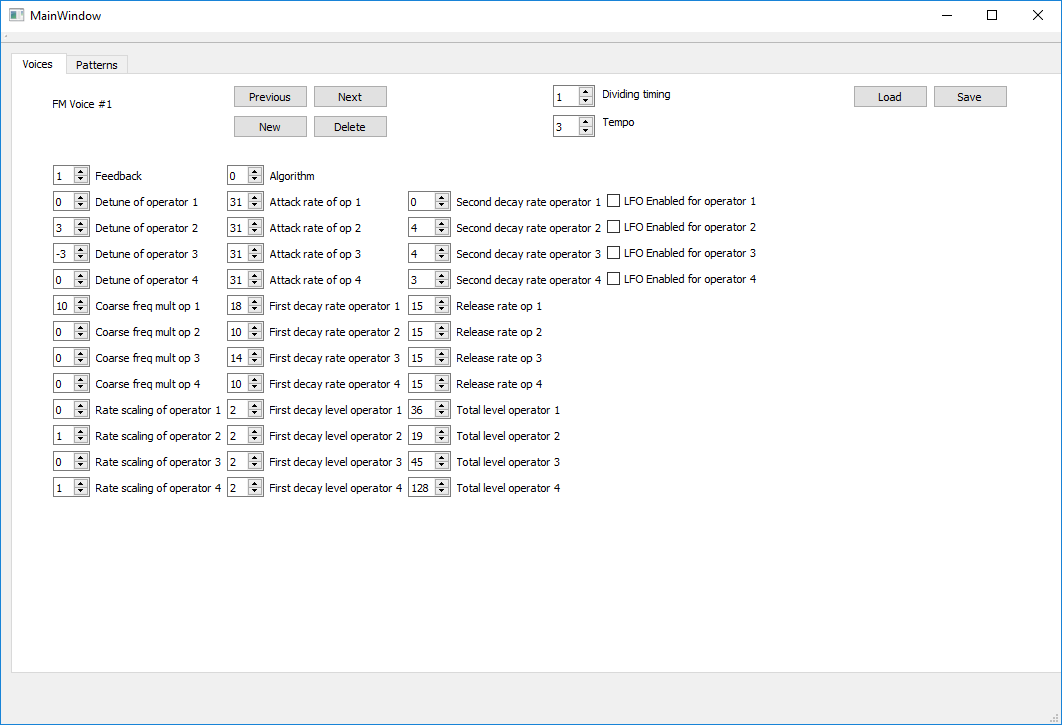Toggle LFO Enabled for operator 2 checkbox

pos(614,227)
